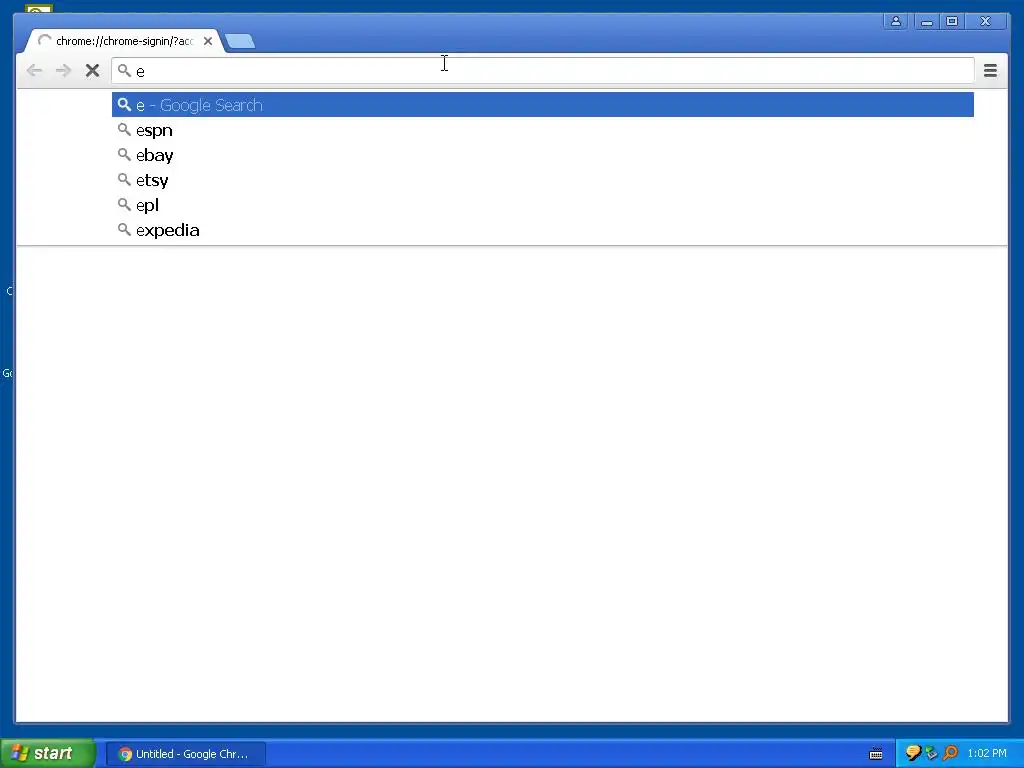Maximize the Chrome window
Viewport: 1024px width, 768px height.
tap(952, 22)
